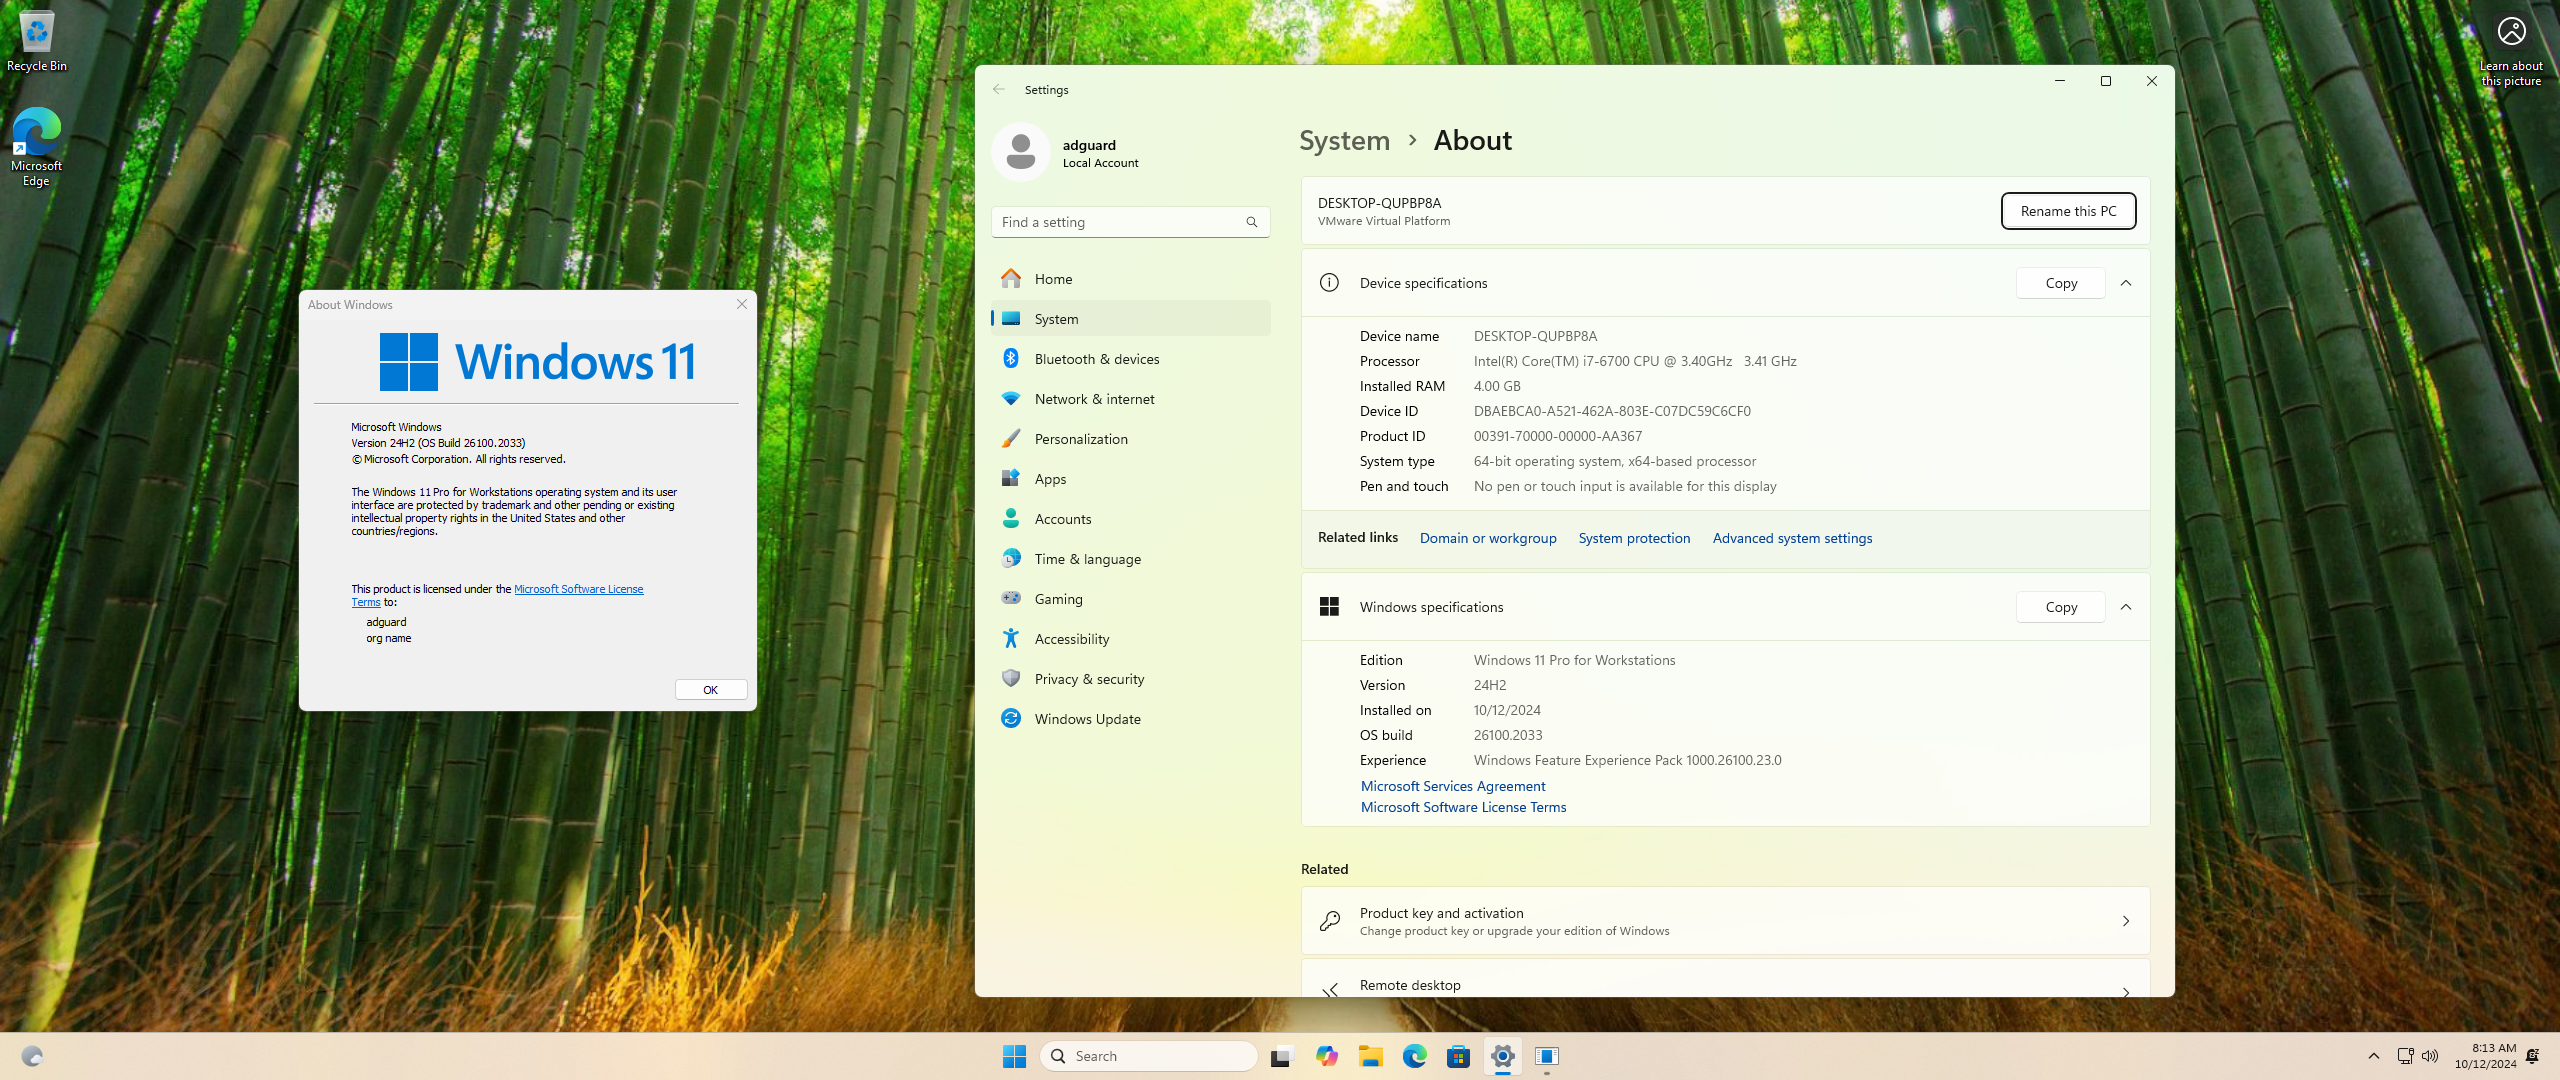Click the volume icon in the system tray
Screen dimensions: 2560x1080
[2431, 1056]
